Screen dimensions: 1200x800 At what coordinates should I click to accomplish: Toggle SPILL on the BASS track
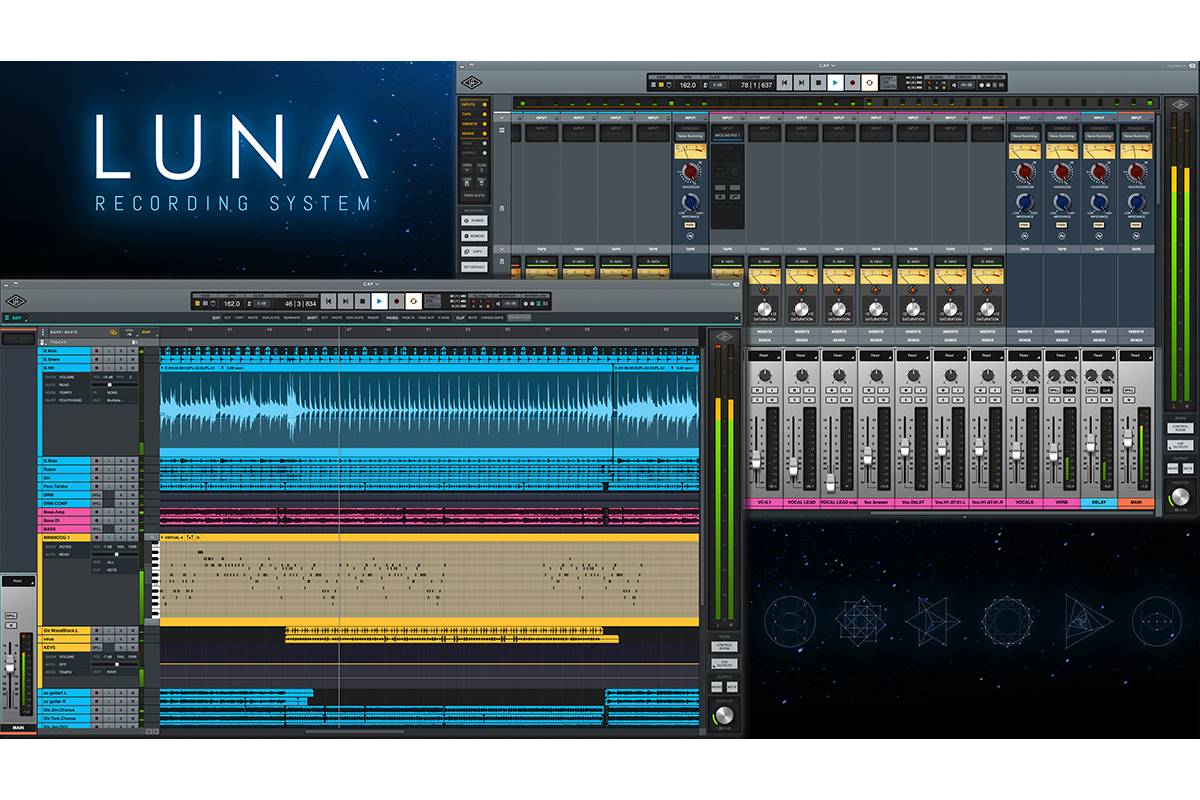[96, 528]
